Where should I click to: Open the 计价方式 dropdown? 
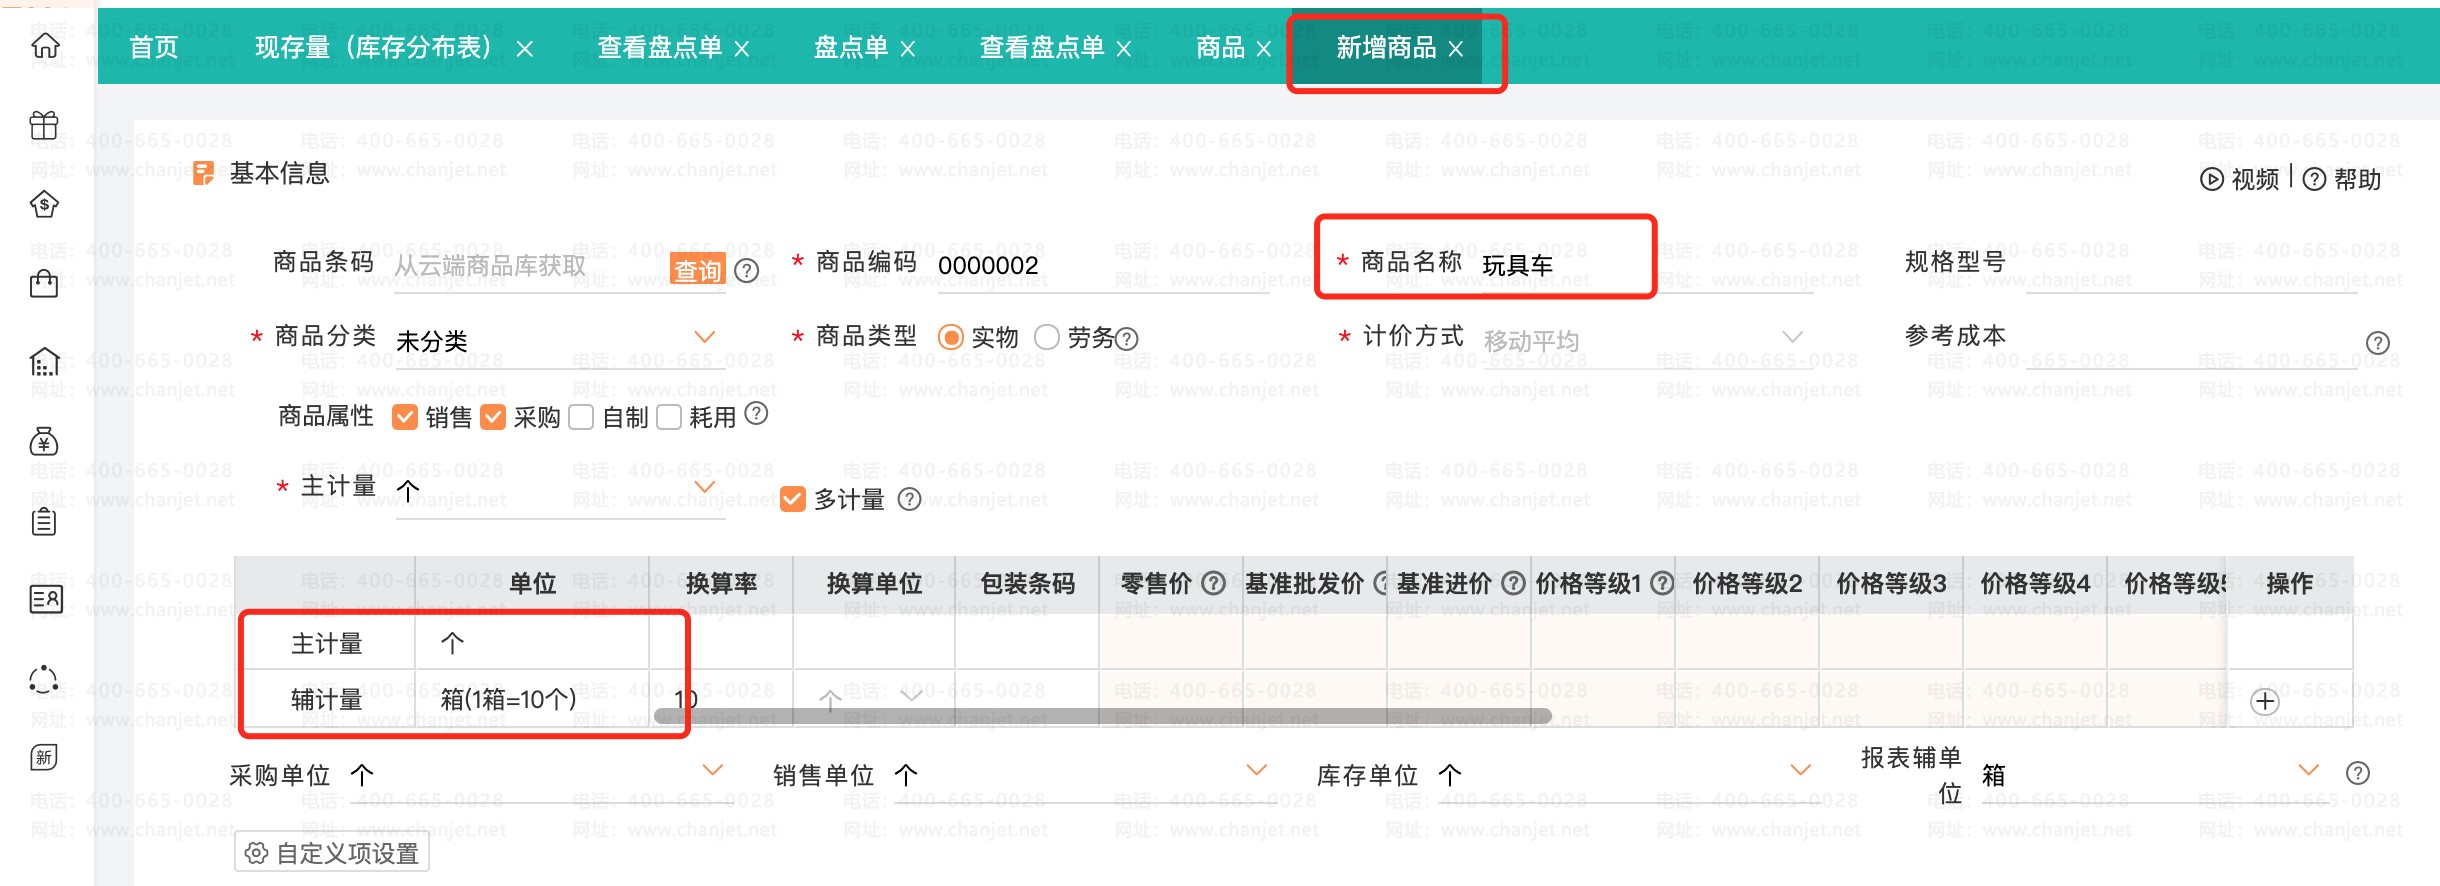[x=1793, y=337]
